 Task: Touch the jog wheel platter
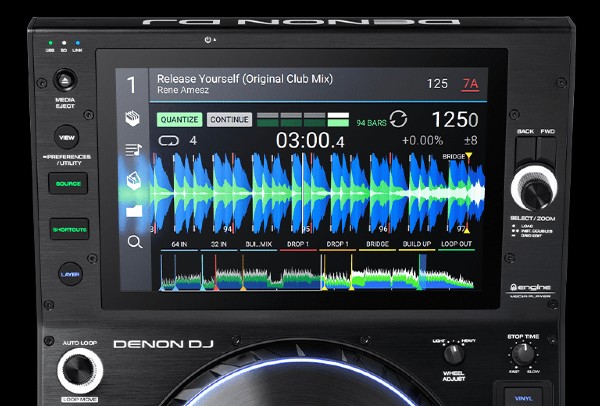(x=301, y=383)
